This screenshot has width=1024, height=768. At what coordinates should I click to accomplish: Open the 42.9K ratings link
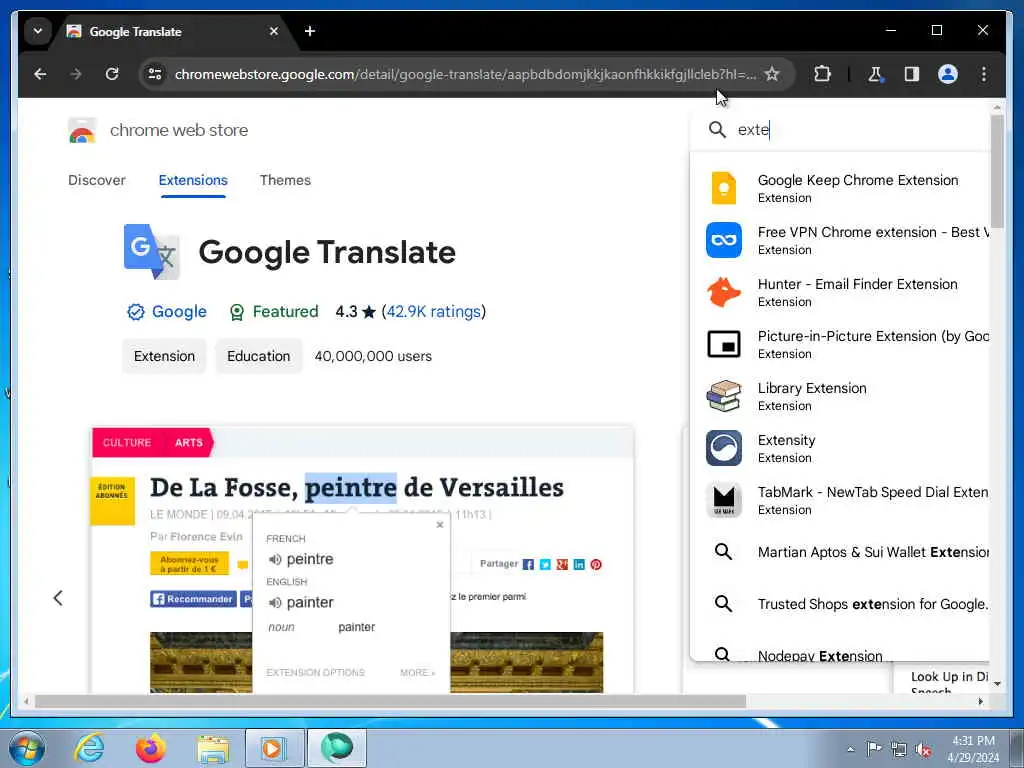(434, 312)
